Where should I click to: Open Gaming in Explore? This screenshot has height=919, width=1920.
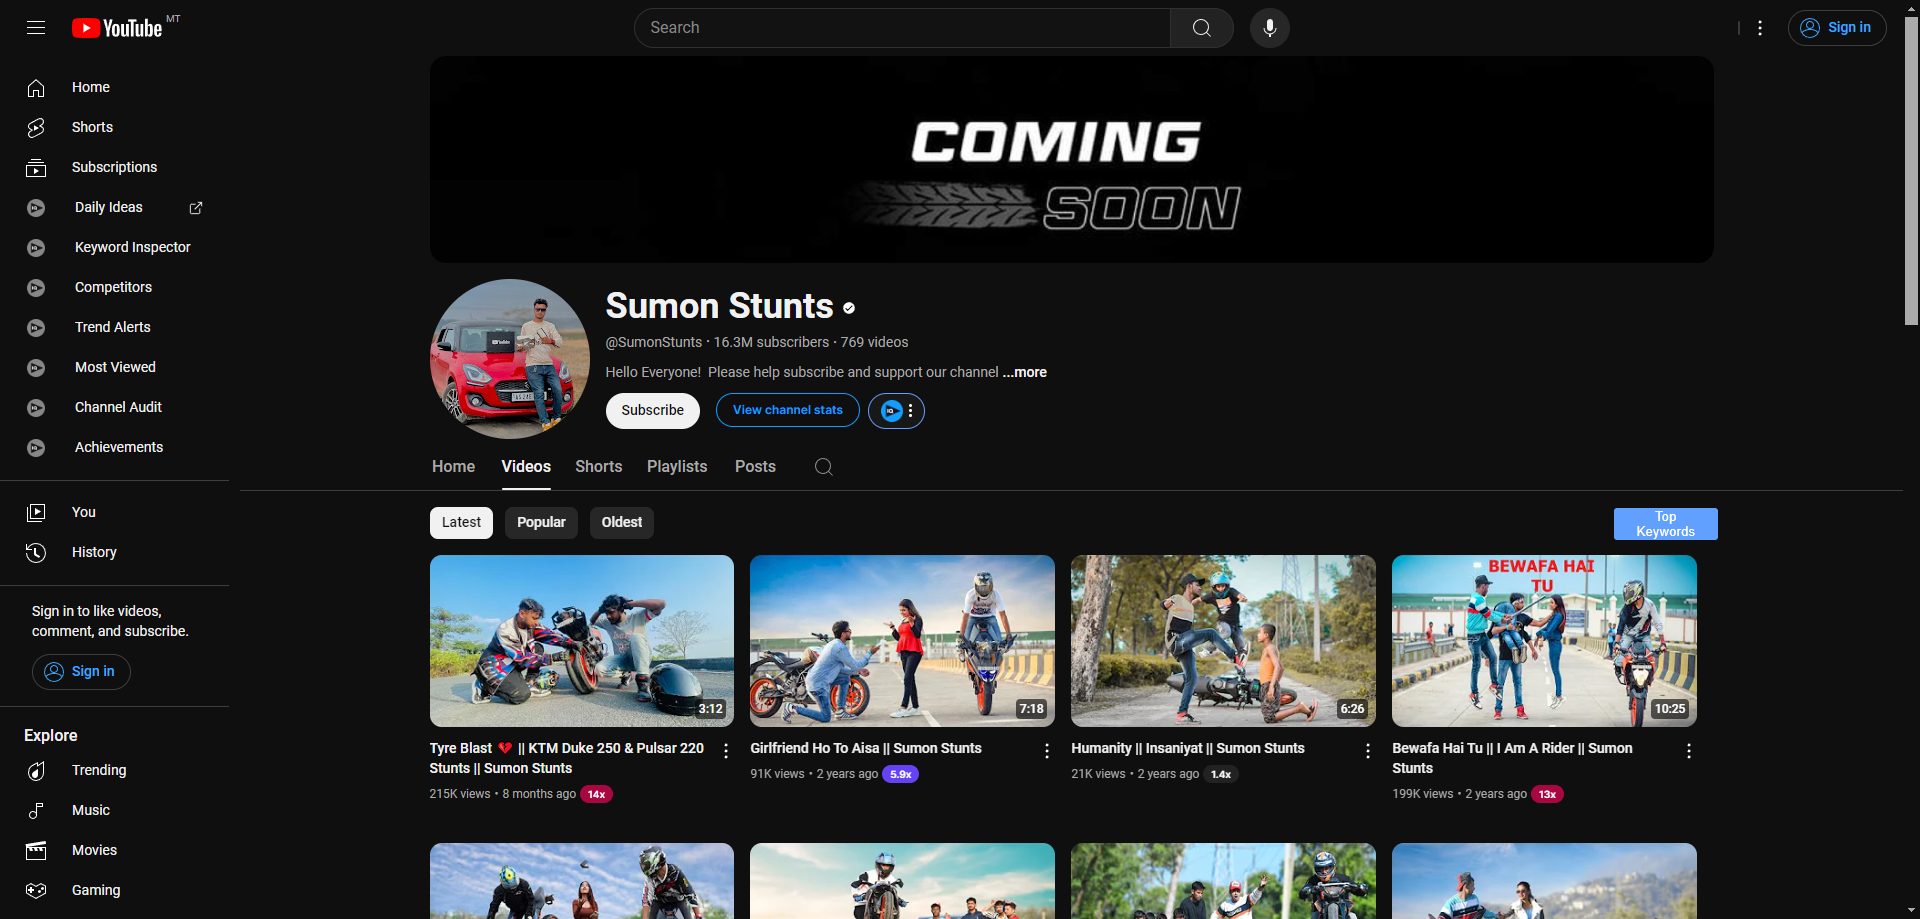[114, 890]
